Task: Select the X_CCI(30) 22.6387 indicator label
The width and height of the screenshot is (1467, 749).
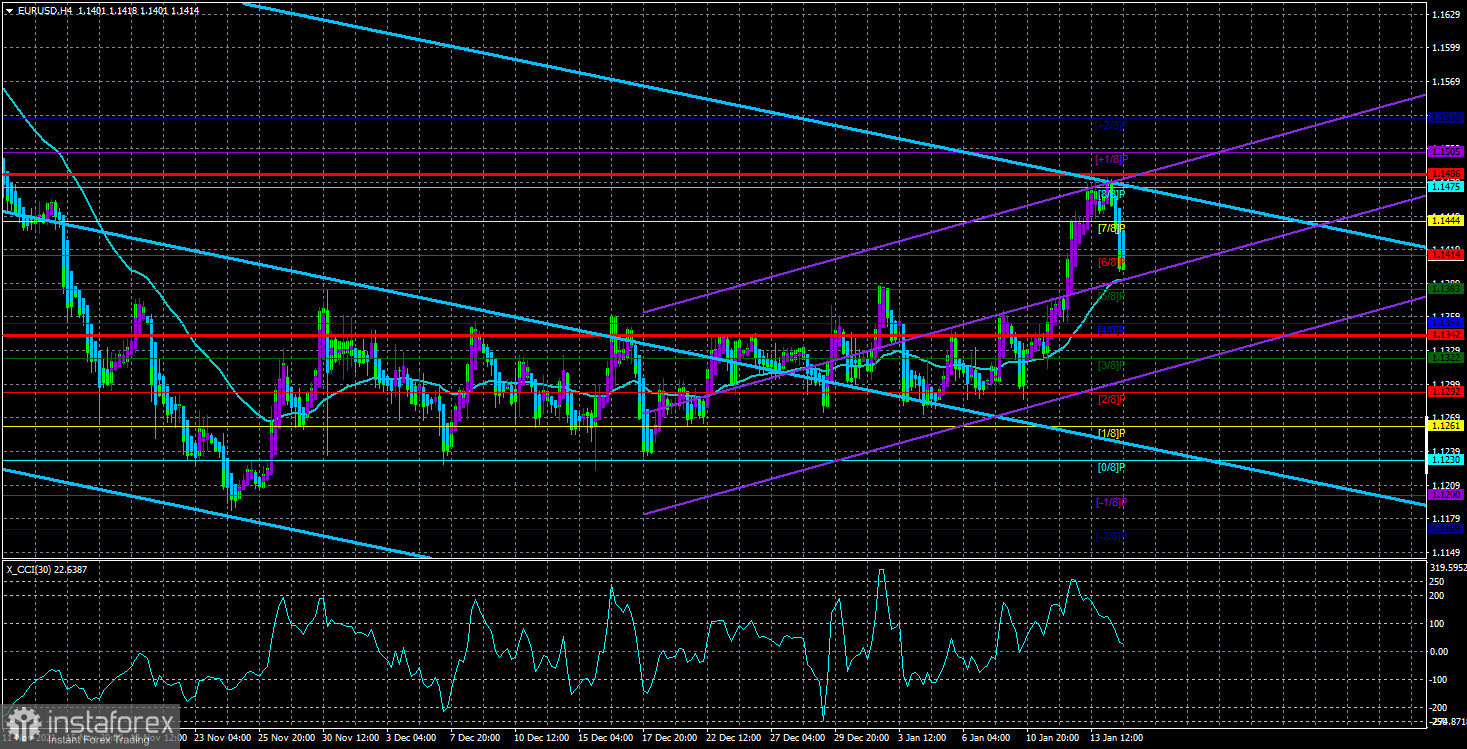Action: (x=48, y=570)
